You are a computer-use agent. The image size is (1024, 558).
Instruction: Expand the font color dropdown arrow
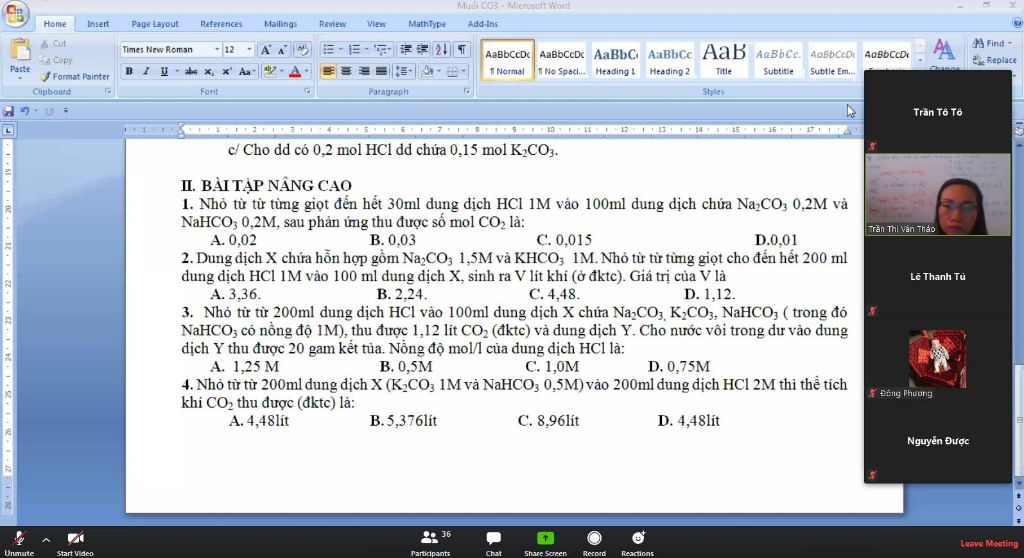(x=306, y=71)
